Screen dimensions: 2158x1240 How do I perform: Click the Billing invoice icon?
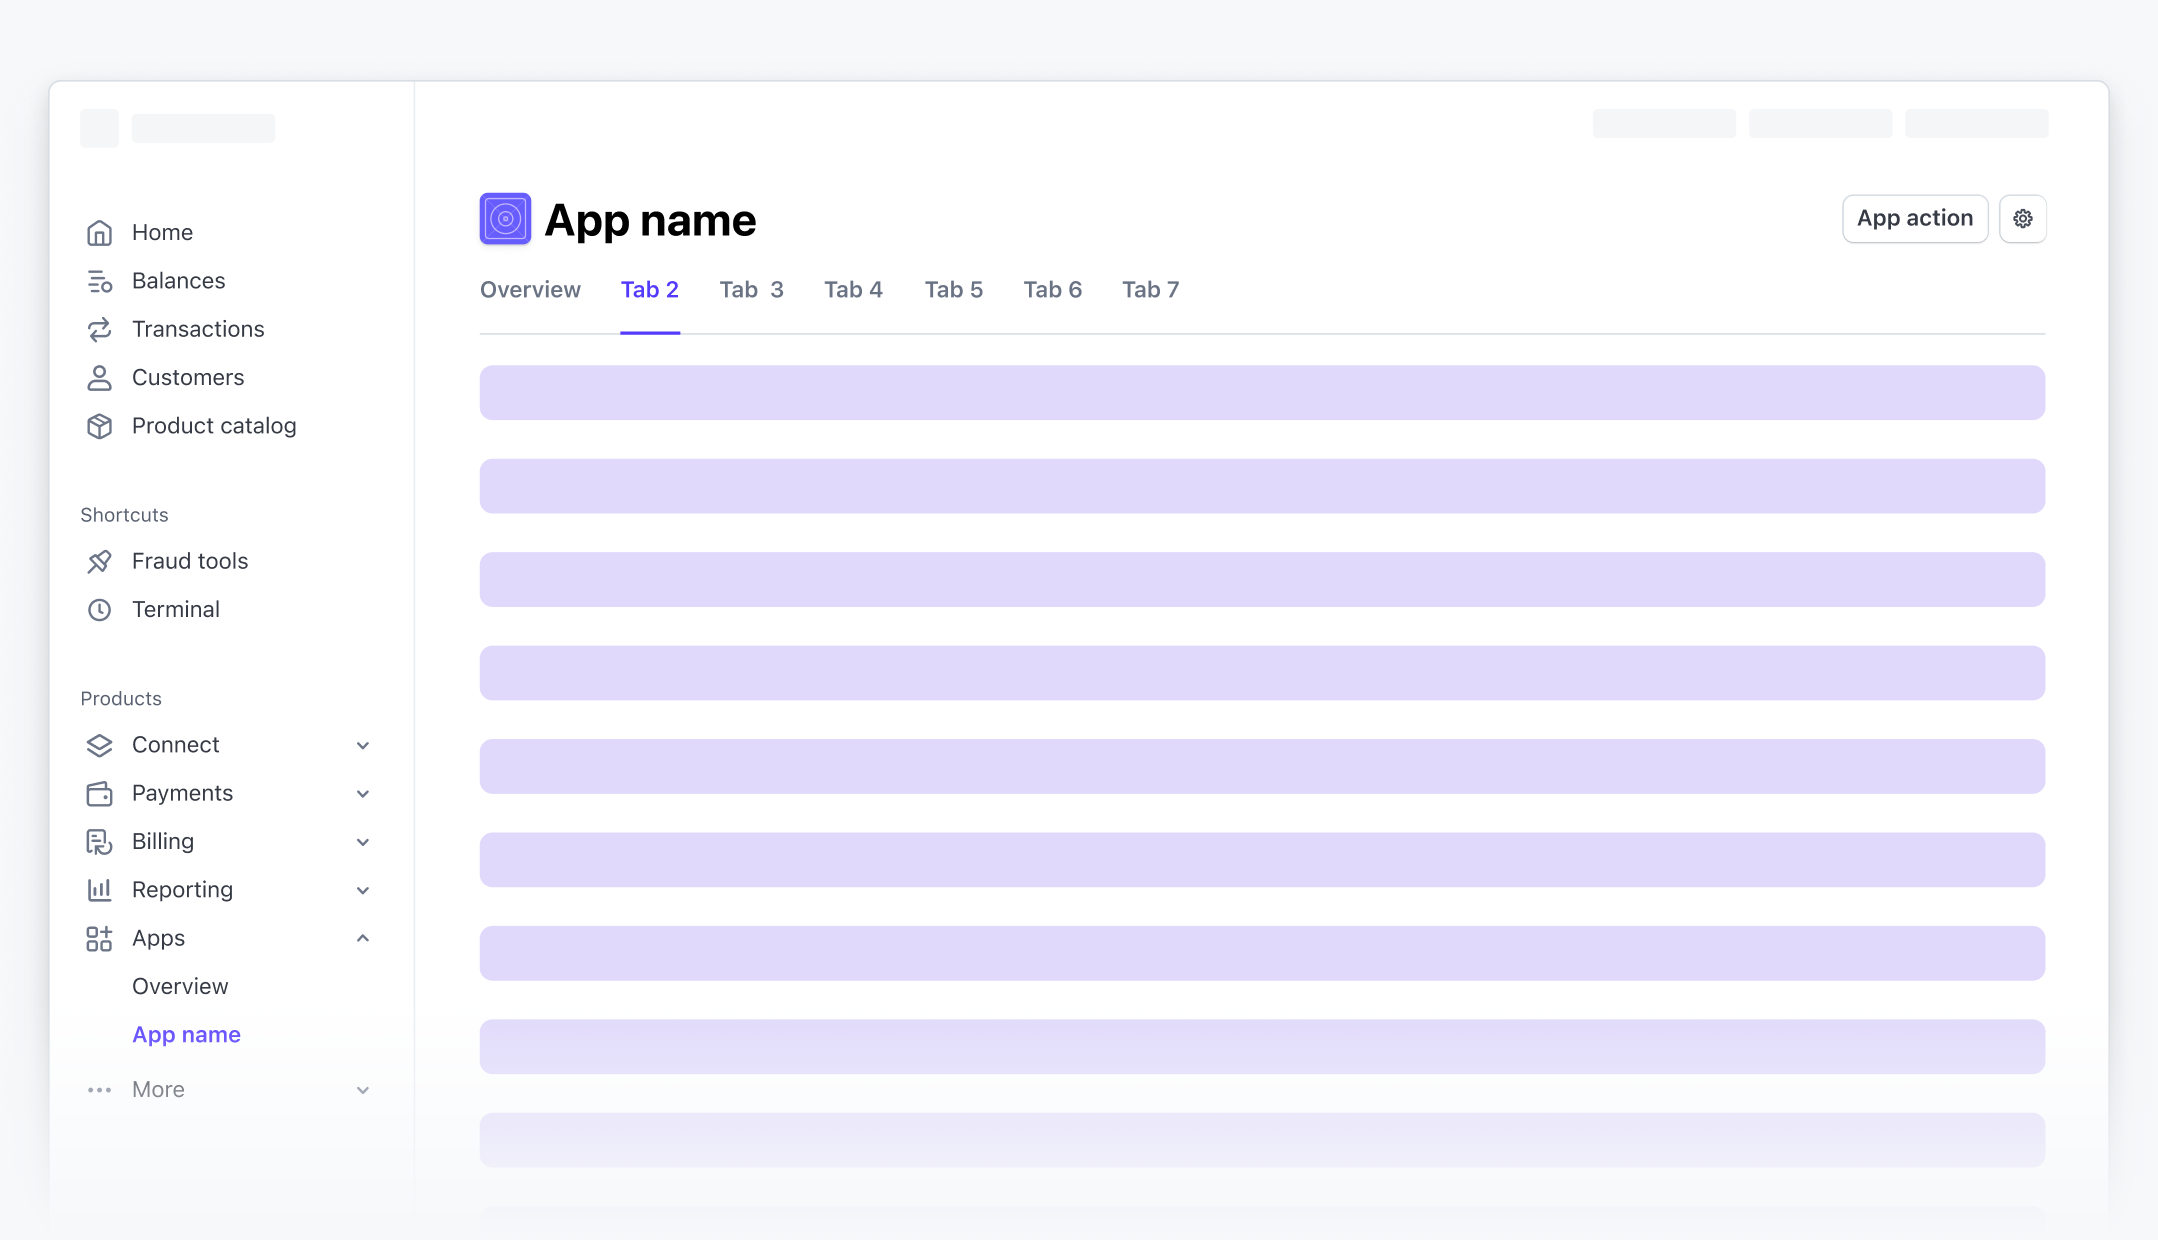99,842
